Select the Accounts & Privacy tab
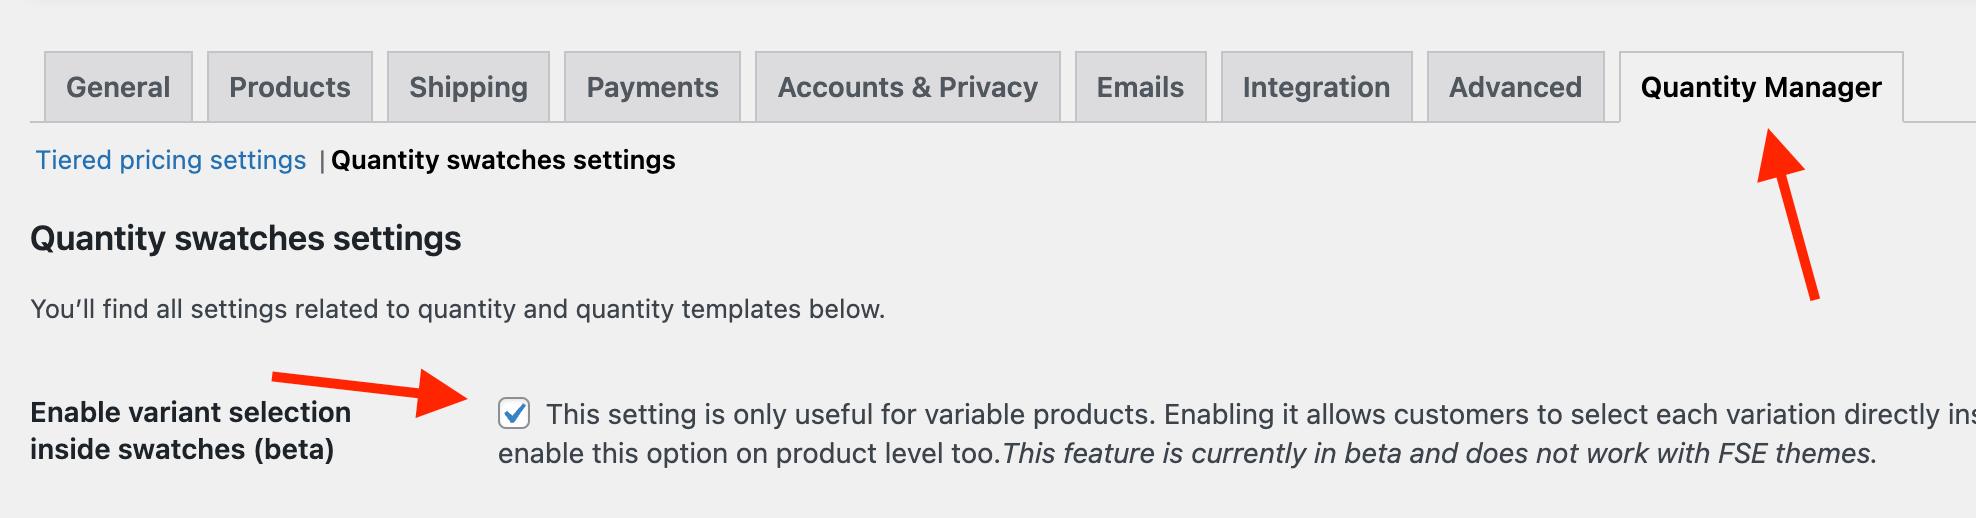 [907, 88]
